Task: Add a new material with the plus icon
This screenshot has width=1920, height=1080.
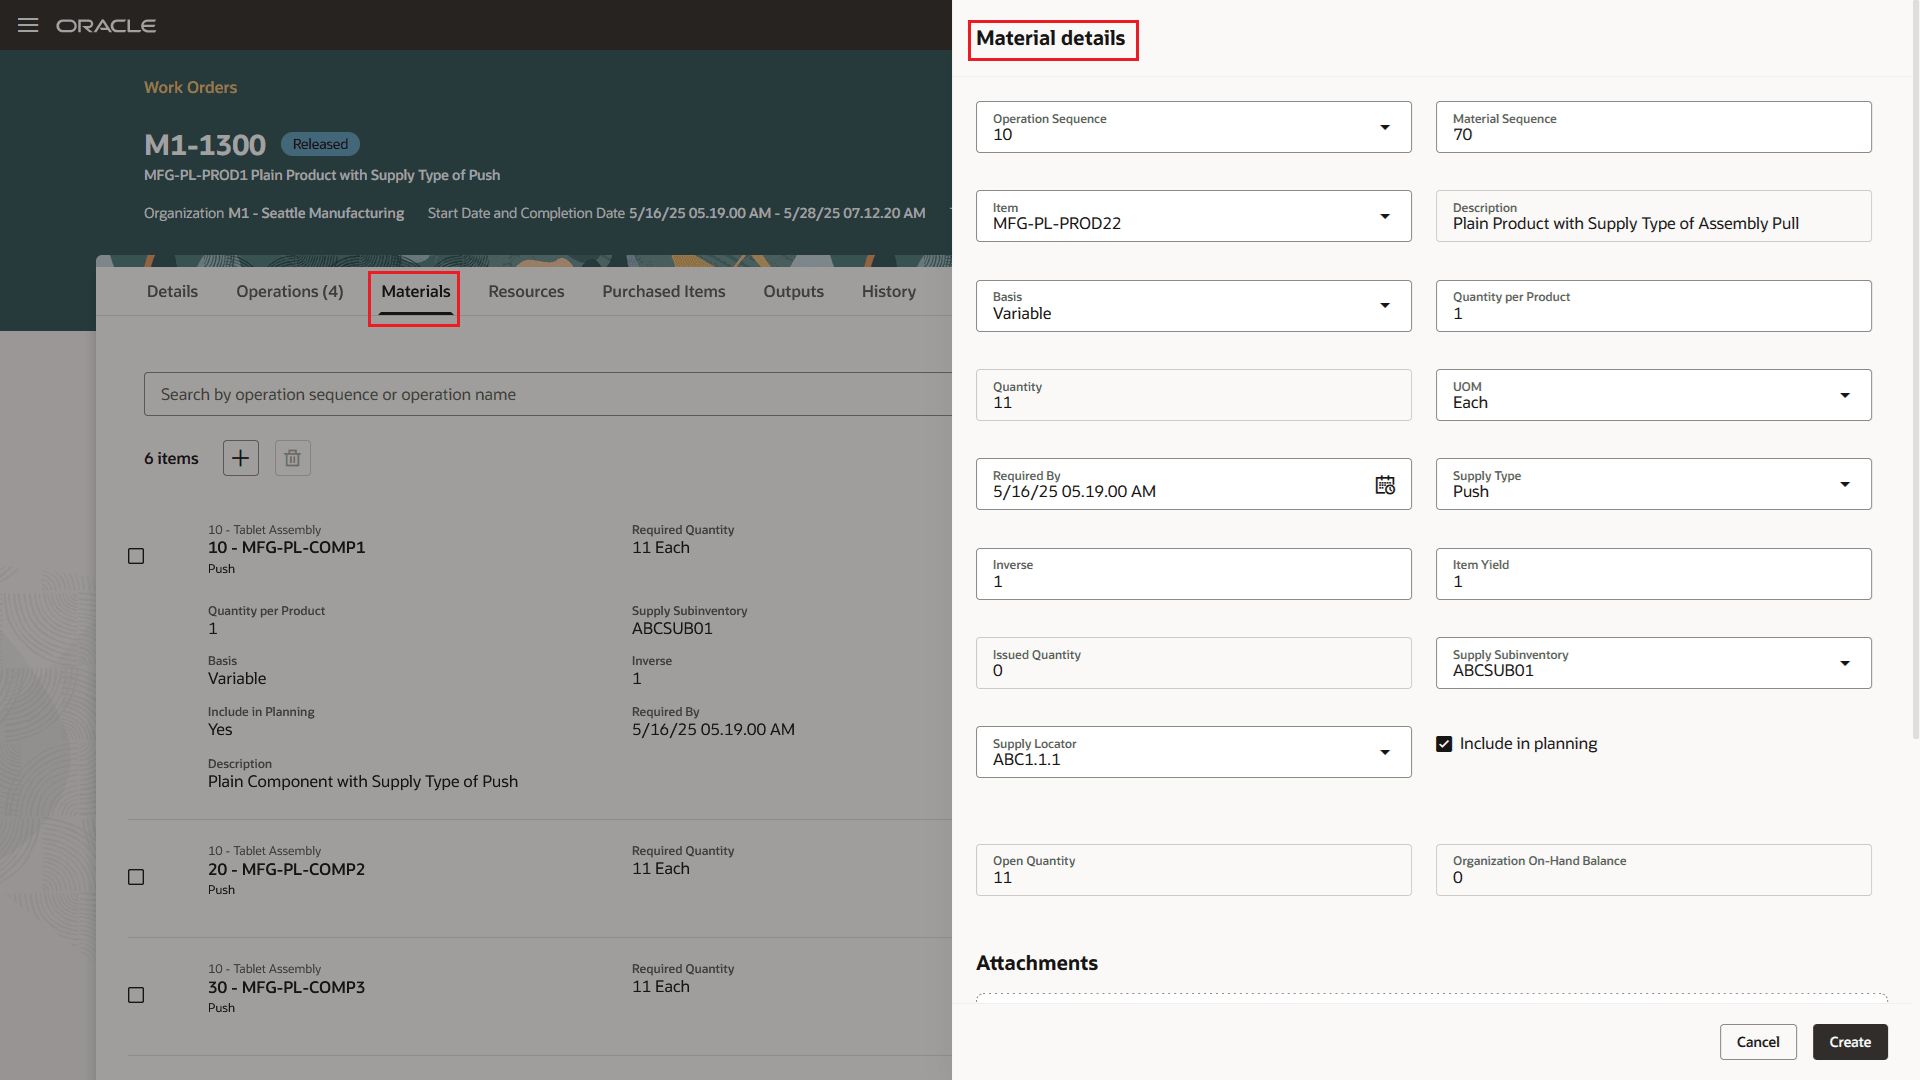Action: tap(240, 458)
